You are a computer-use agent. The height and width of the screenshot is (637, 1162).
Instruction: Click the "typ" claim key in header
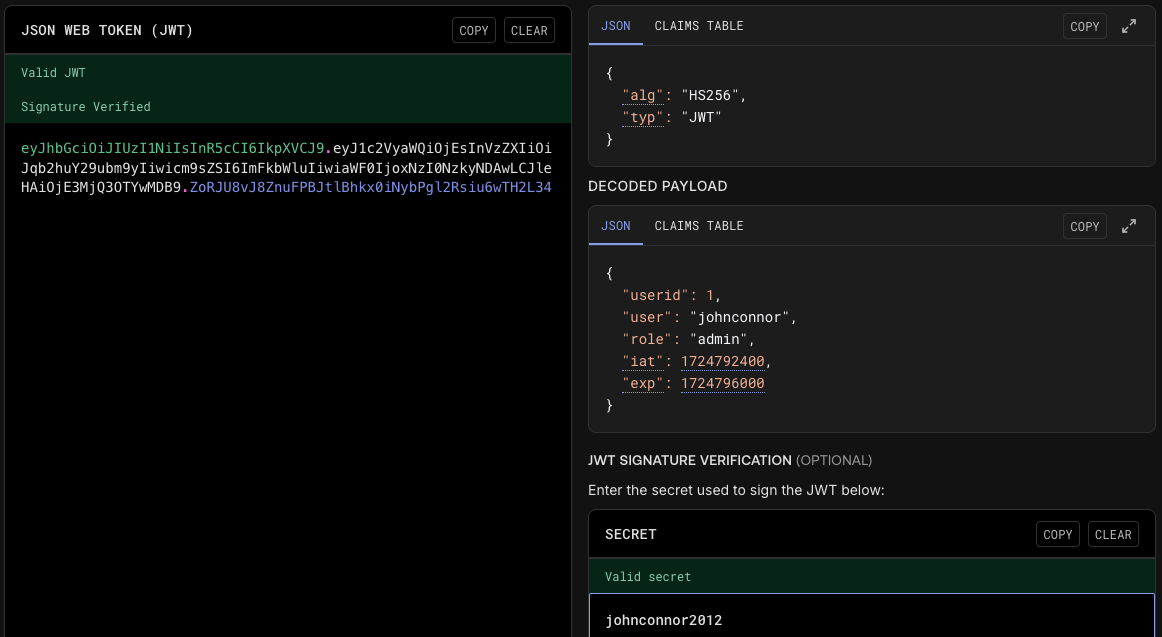click(643, 118)
